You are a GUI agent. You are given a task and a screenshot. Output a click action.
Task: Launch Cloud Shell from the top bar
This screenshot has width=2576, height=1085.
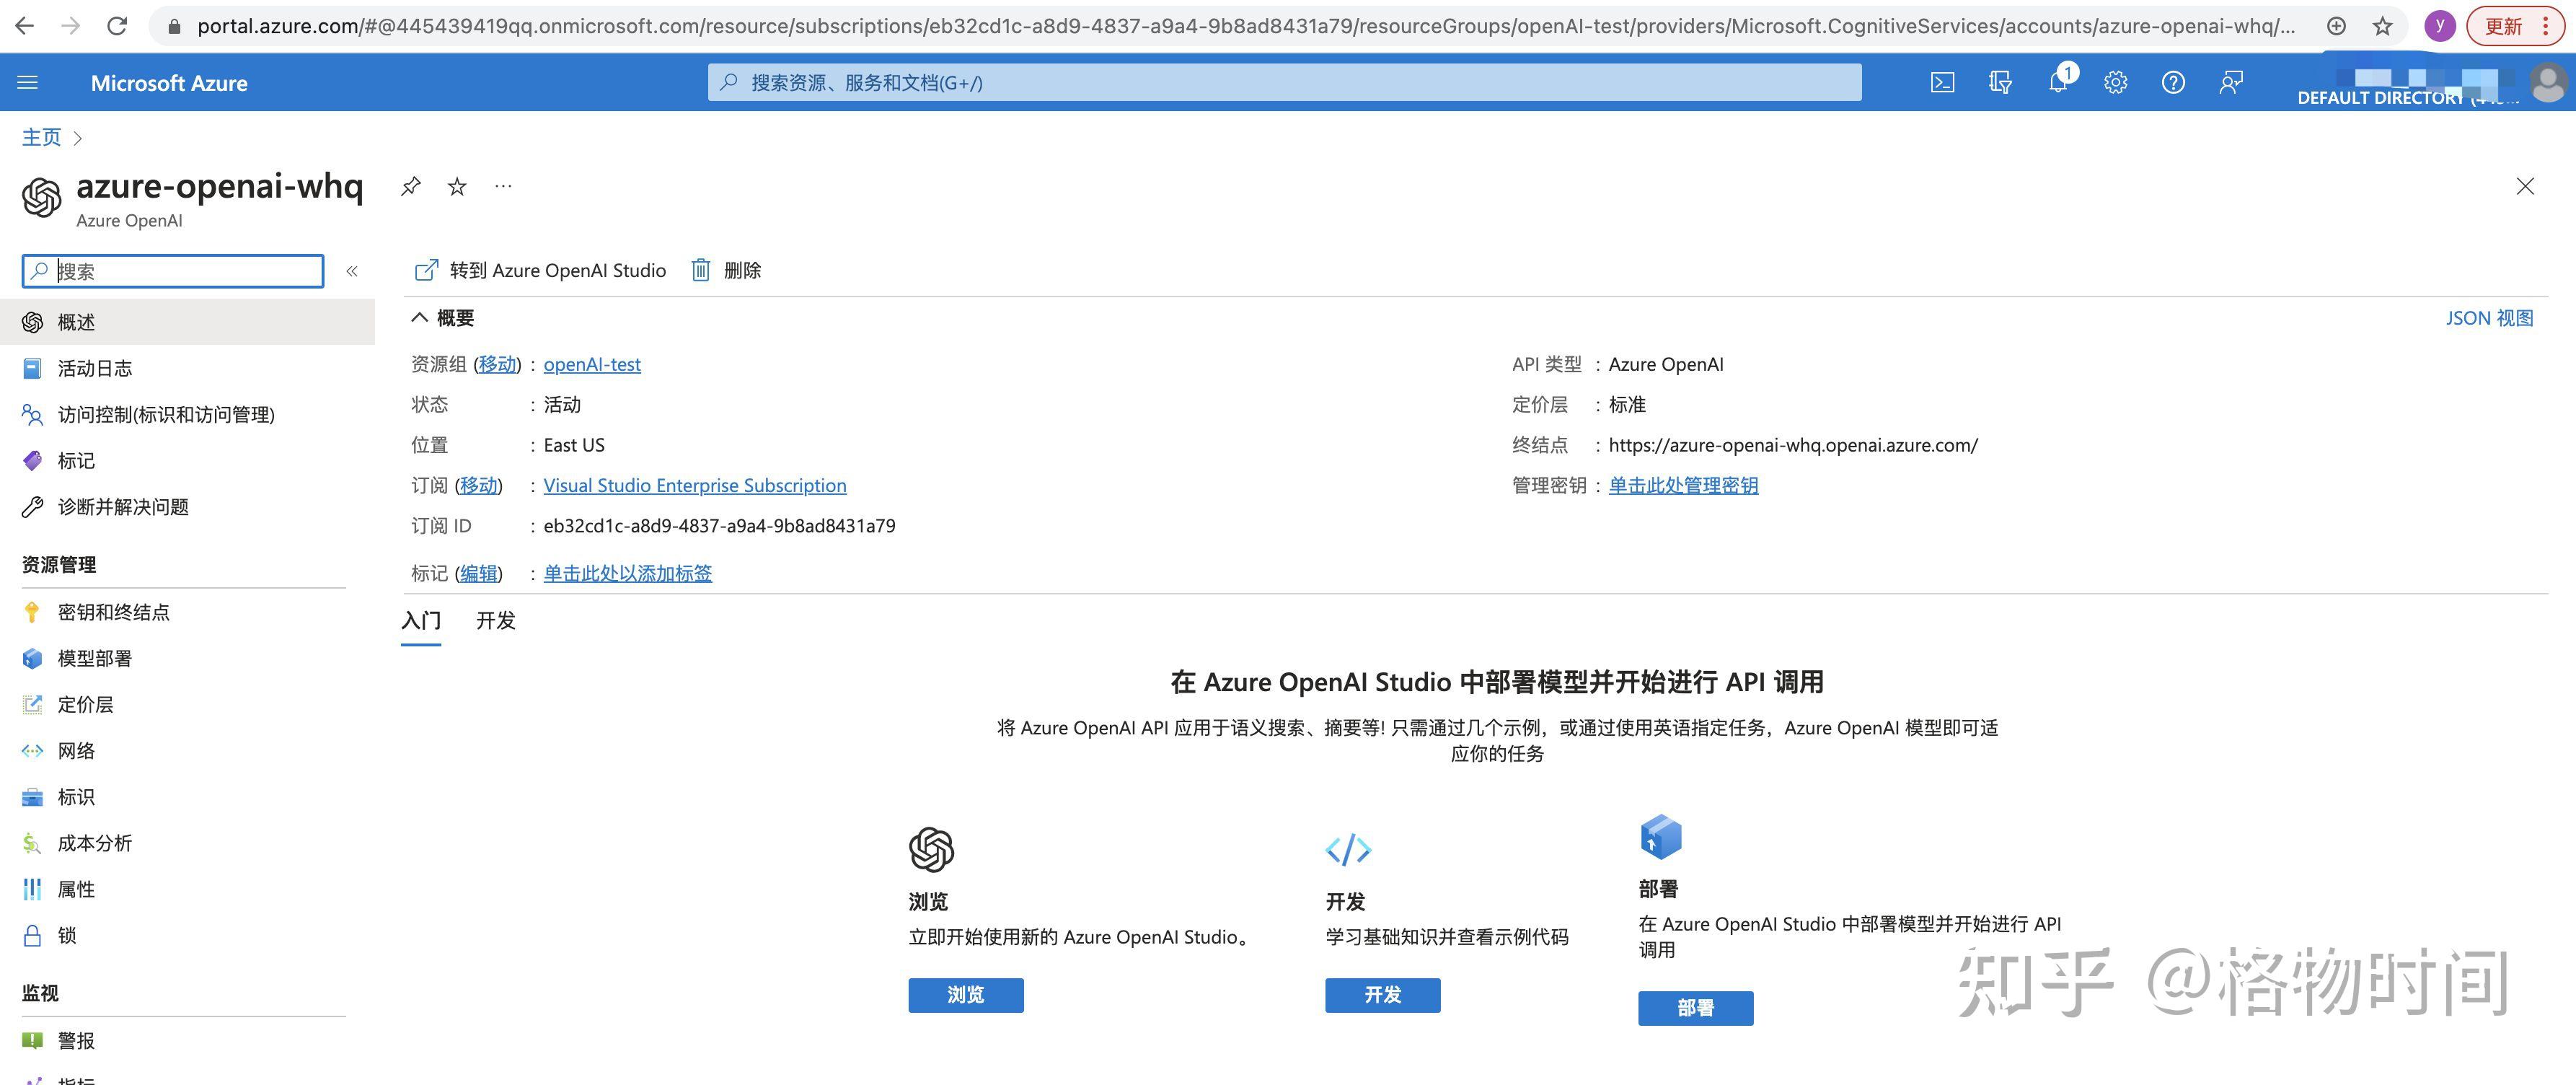(1942, 82)
